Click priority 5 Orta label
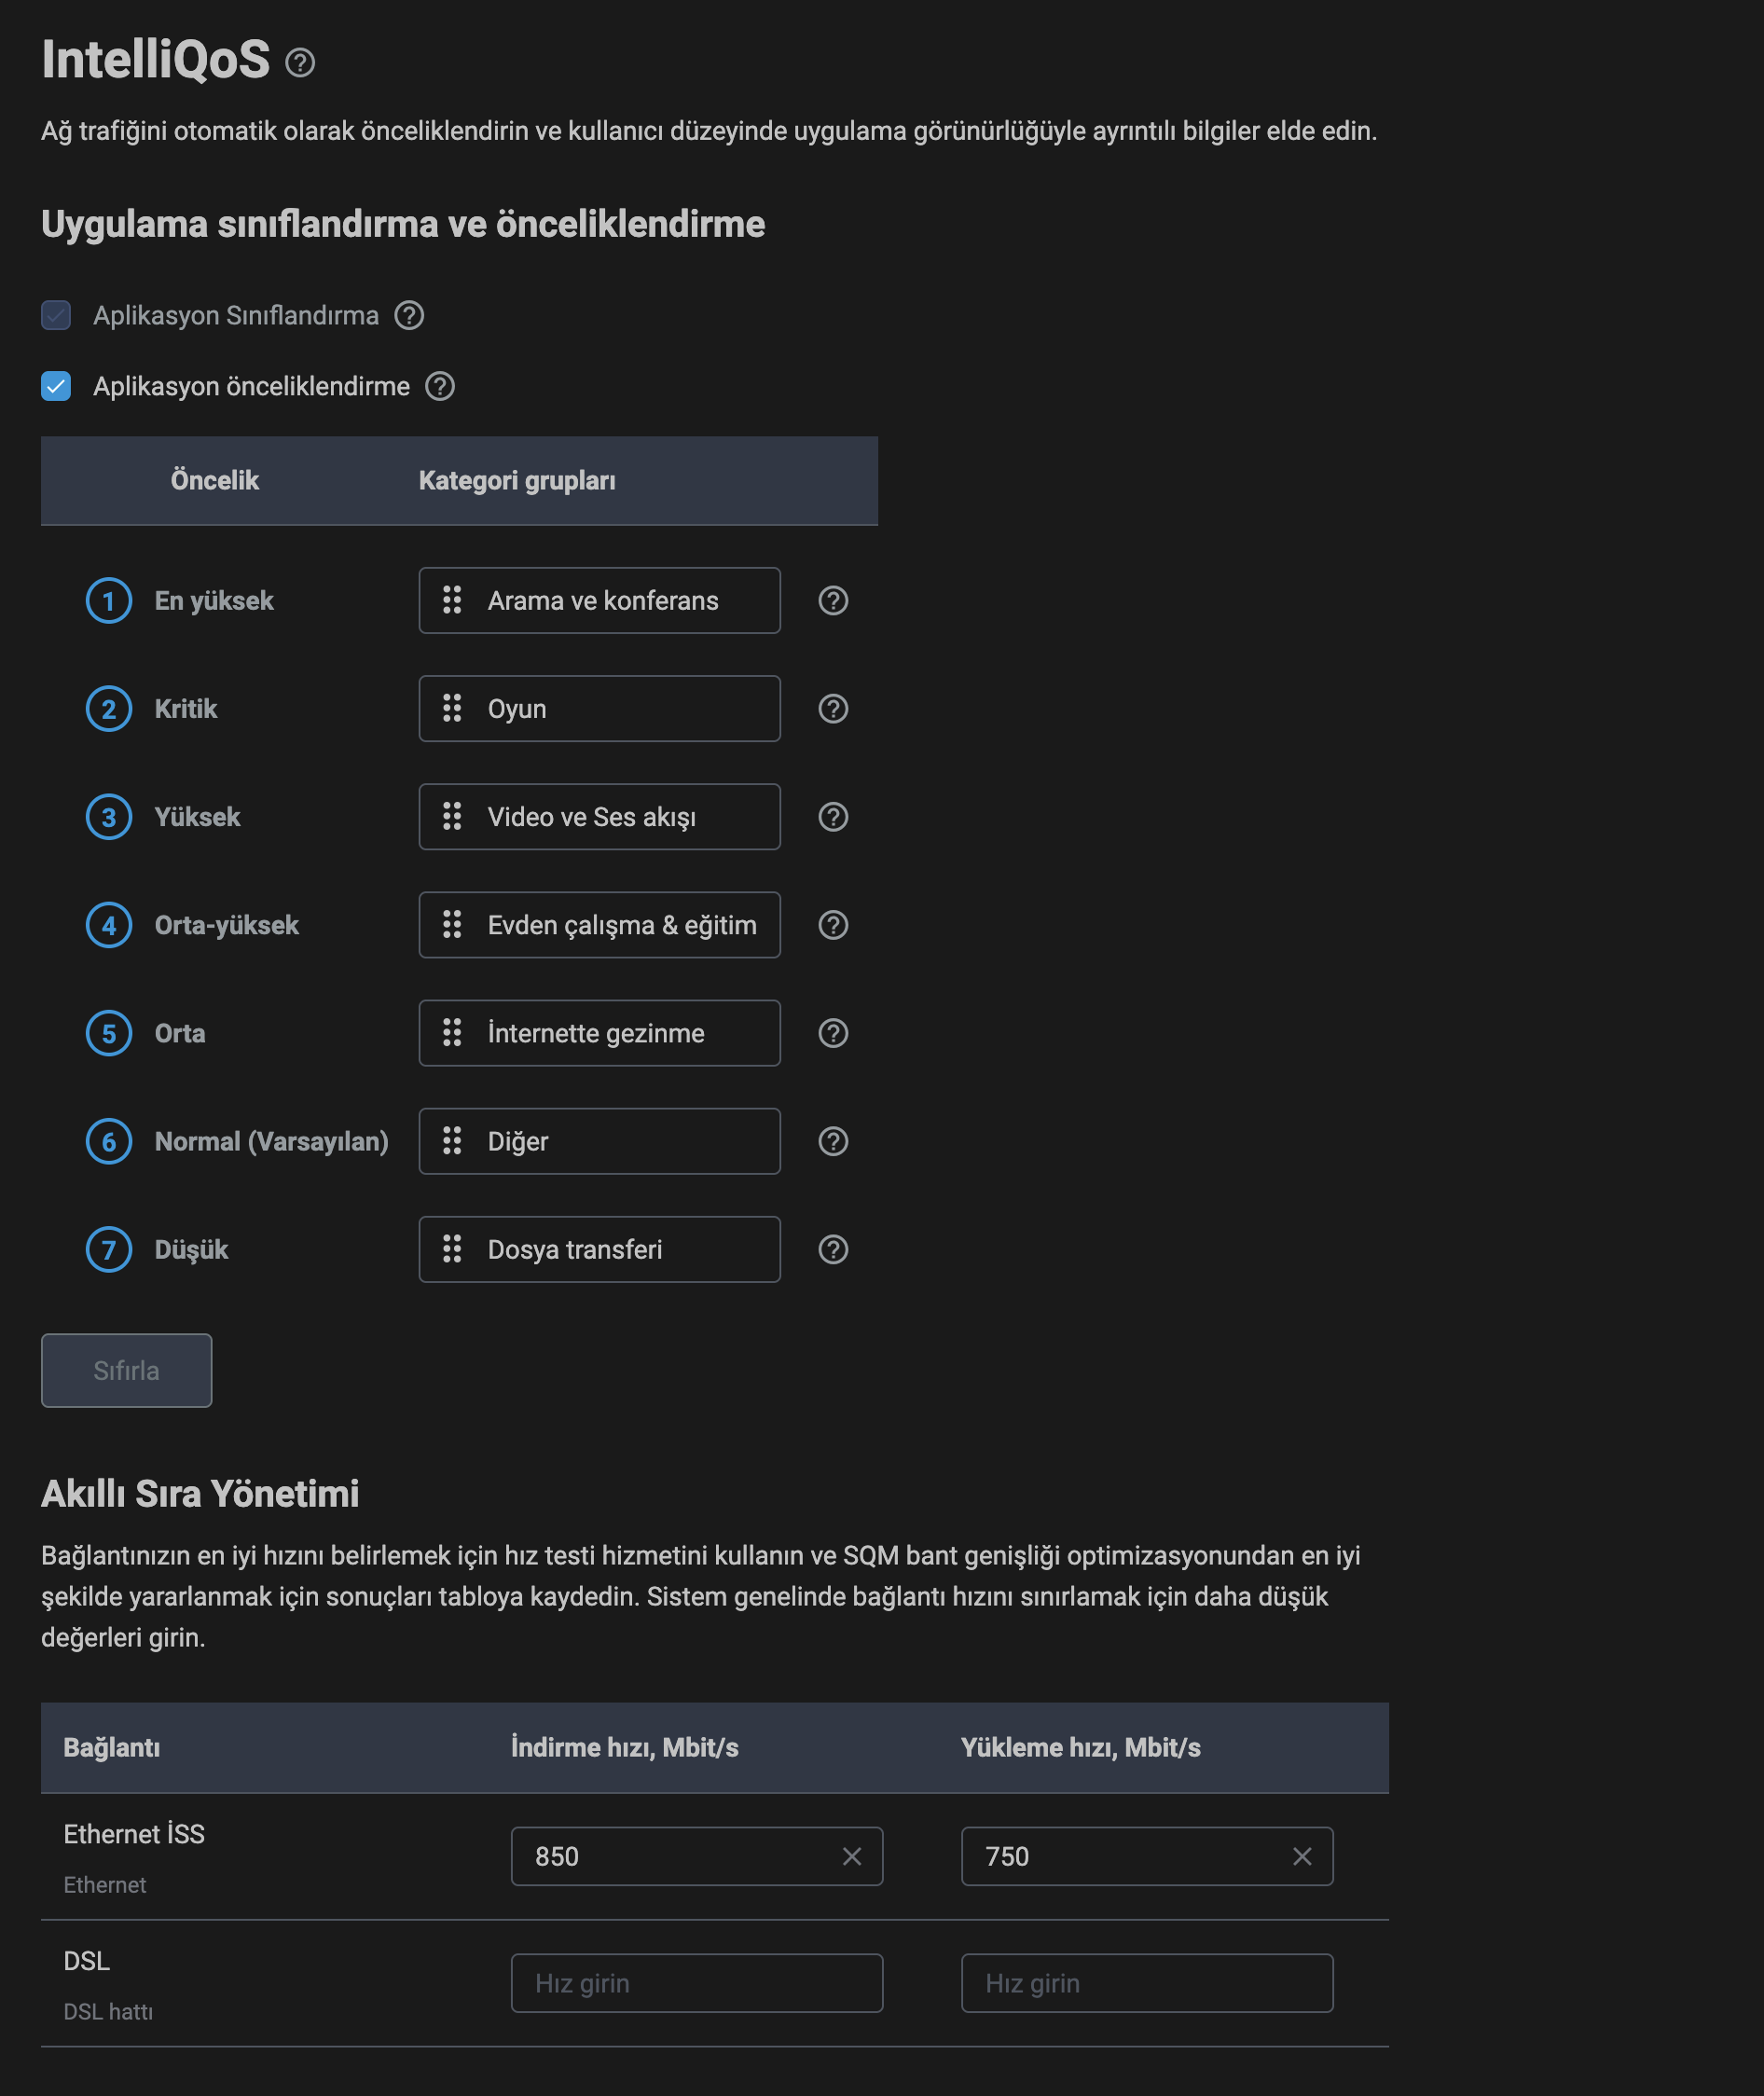This screenshot has height=2096, width=1764. pos(180,1032)
